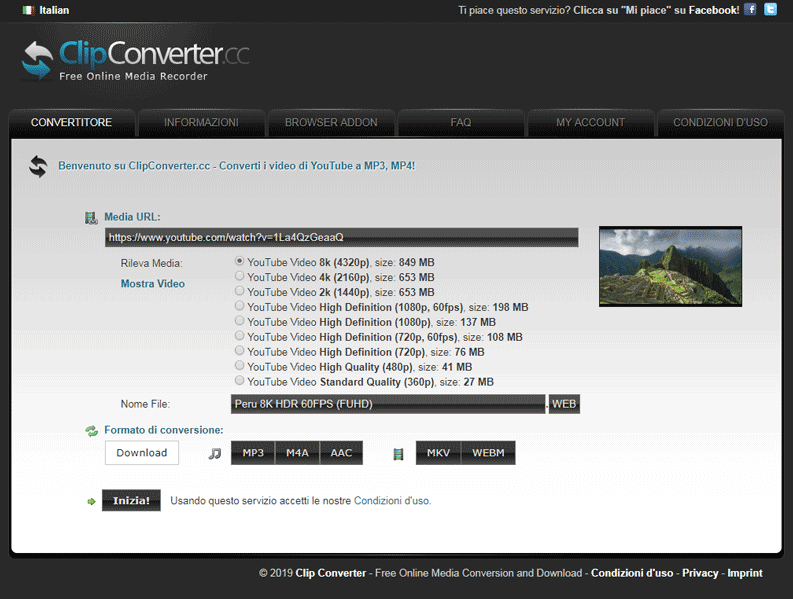Choose AAC conversion format
The image size is (793, 599).
pos(341,453)
